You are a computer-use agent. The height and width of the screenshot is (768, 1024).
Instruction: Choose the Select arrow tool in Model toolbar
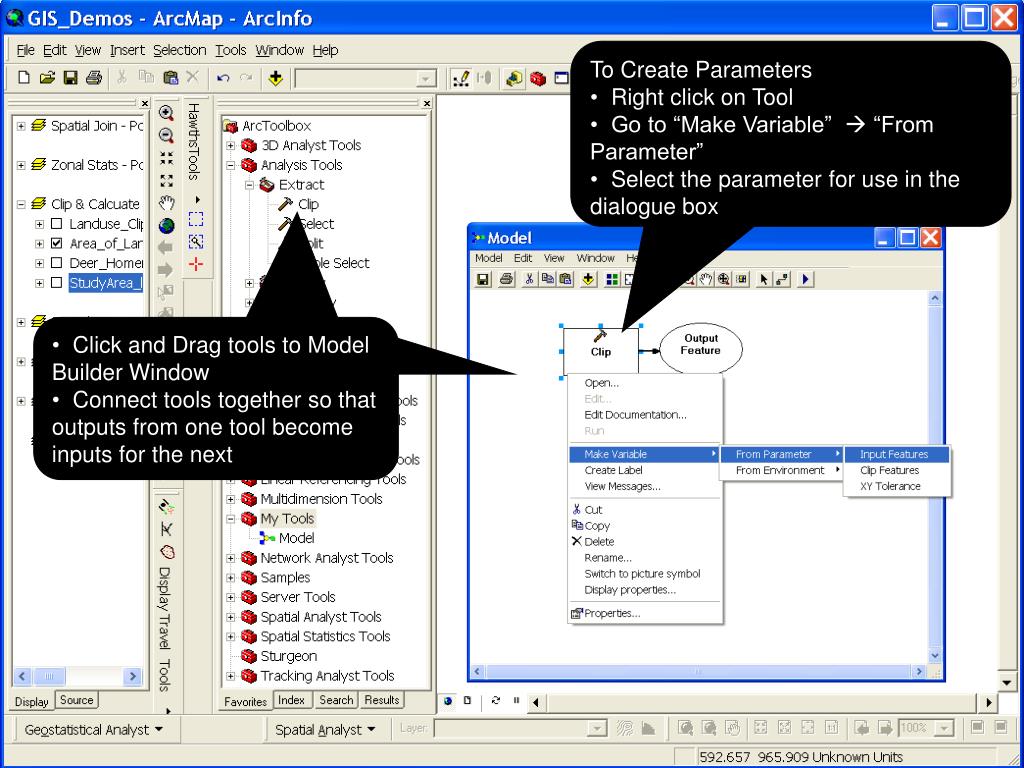click(763, 280)
